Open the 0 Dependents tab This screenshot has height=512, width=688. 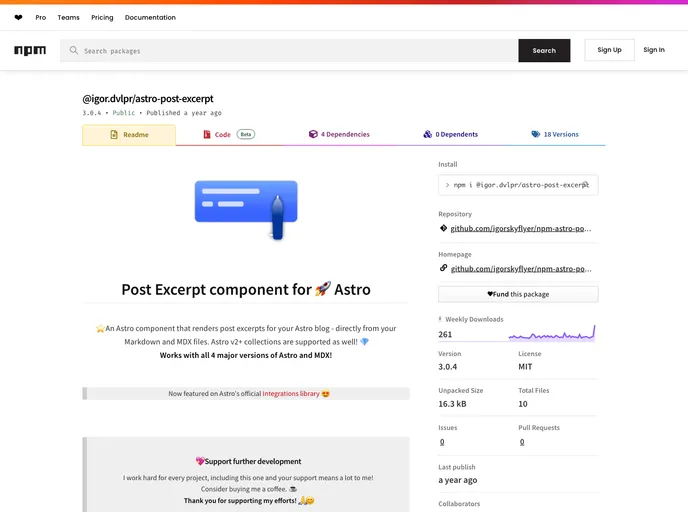coord(451,134)
